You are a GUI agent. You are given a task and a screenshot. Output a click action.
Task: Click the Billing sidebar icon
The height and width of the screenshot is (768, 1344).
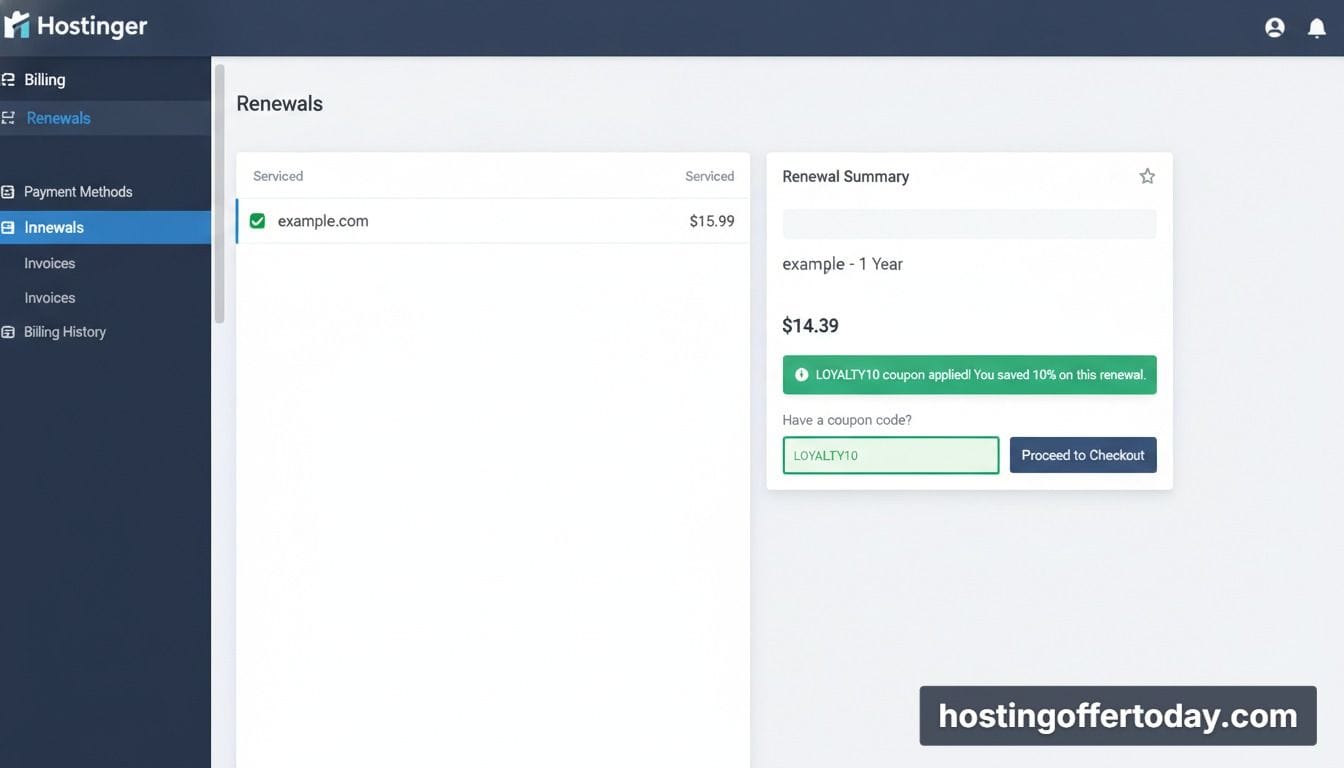point(8,80)
